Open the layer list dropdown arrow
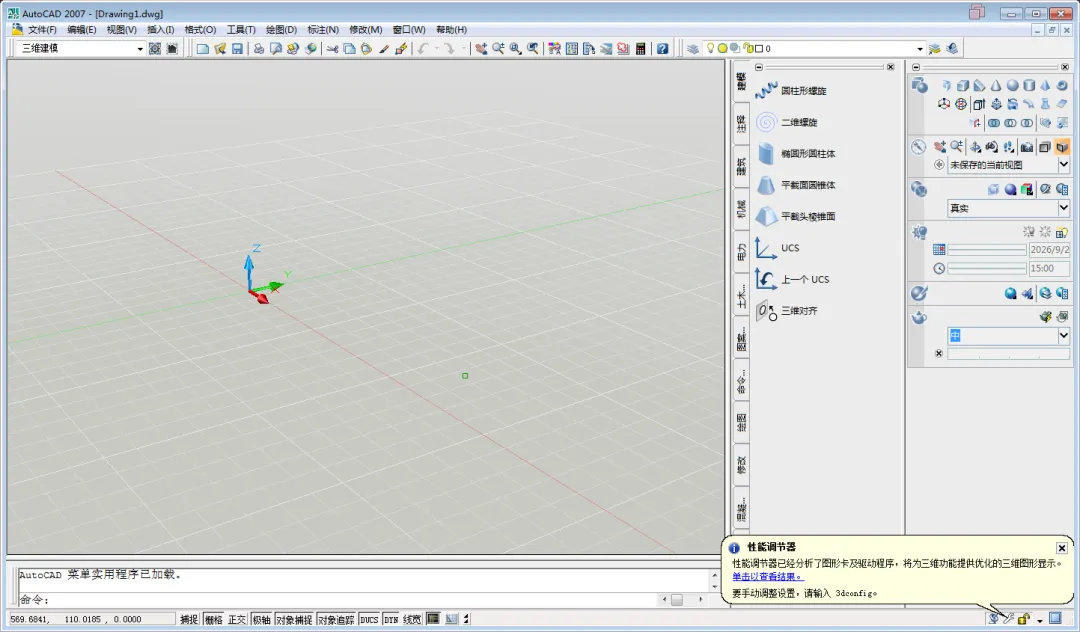This screenshot has height=632, width=1080. click(x=920, y=49)
